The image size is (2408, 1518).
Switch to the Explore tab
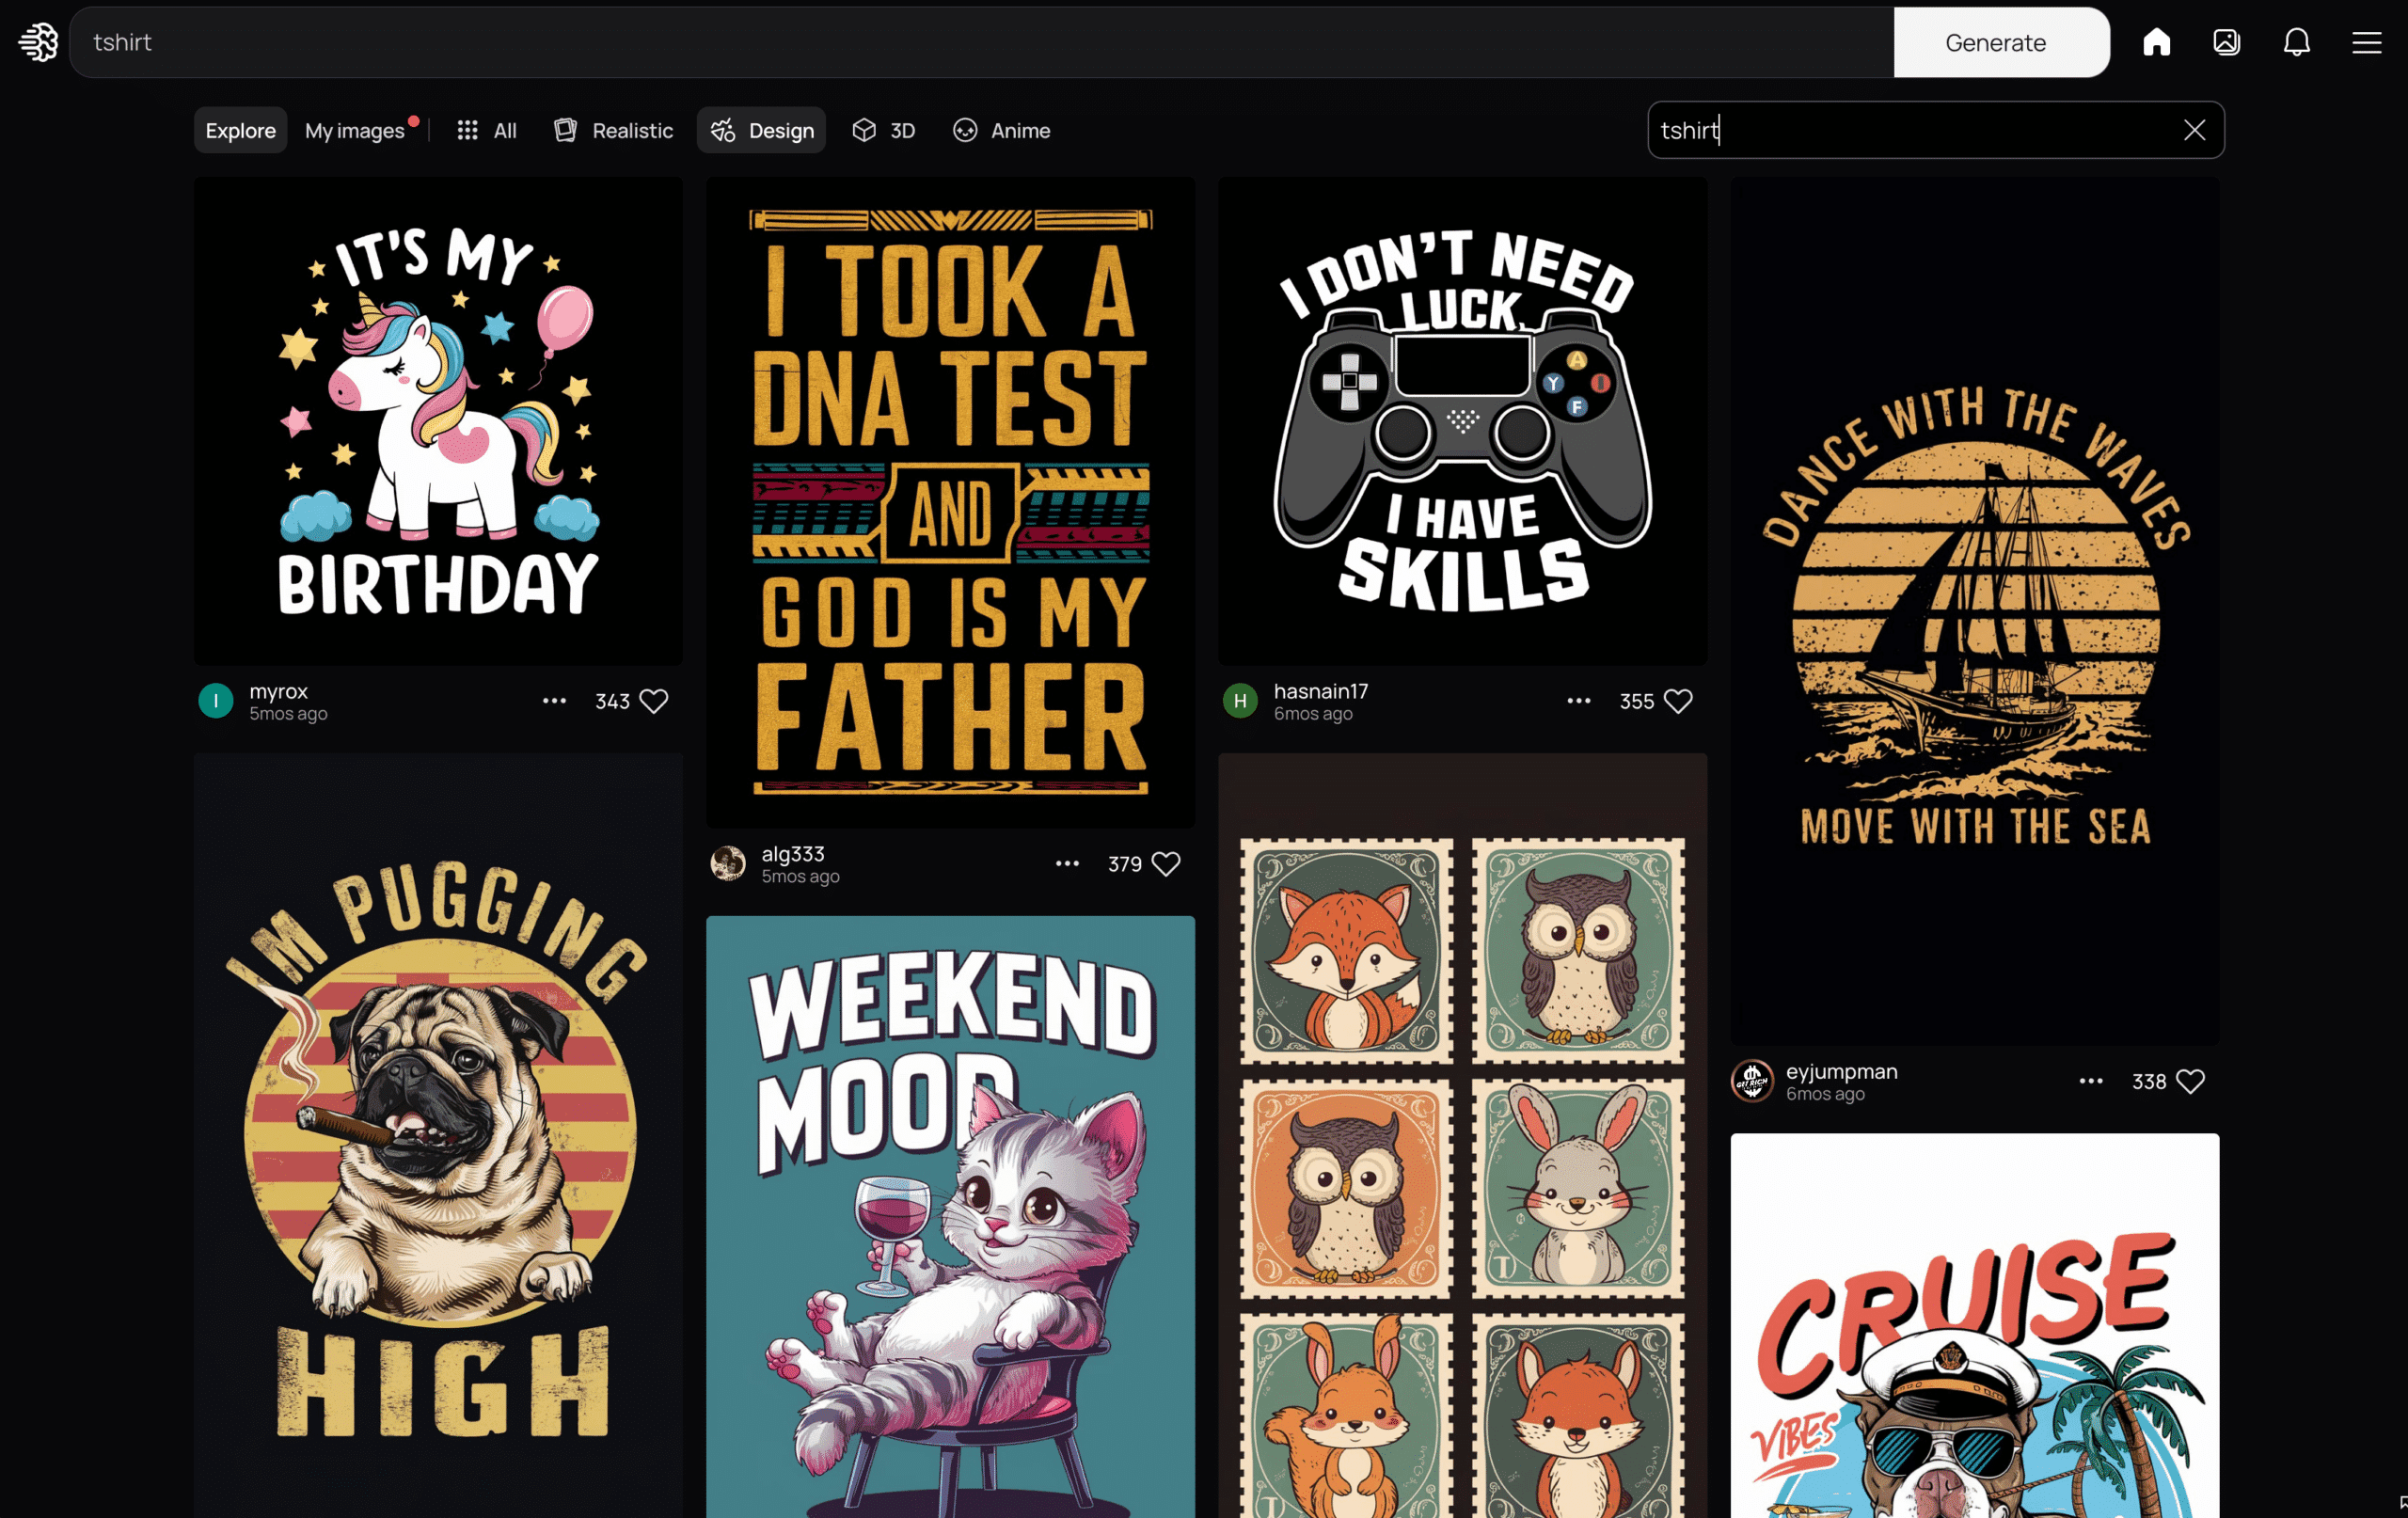[240, 130]
